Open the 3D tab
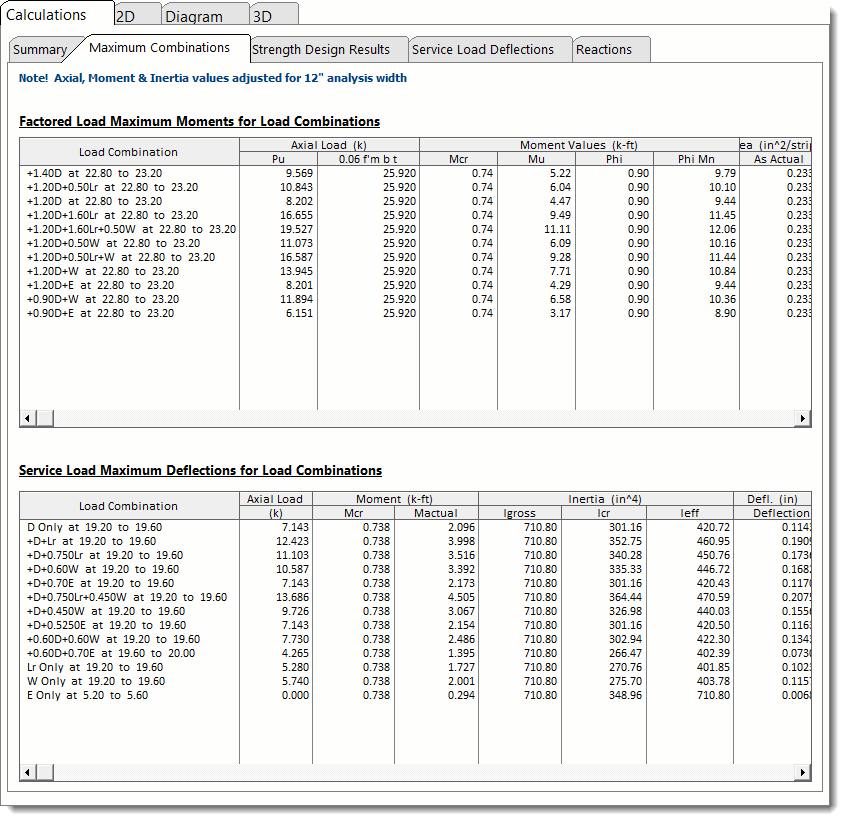Viewport: 845px width, 821px height. tap(274, 15)
